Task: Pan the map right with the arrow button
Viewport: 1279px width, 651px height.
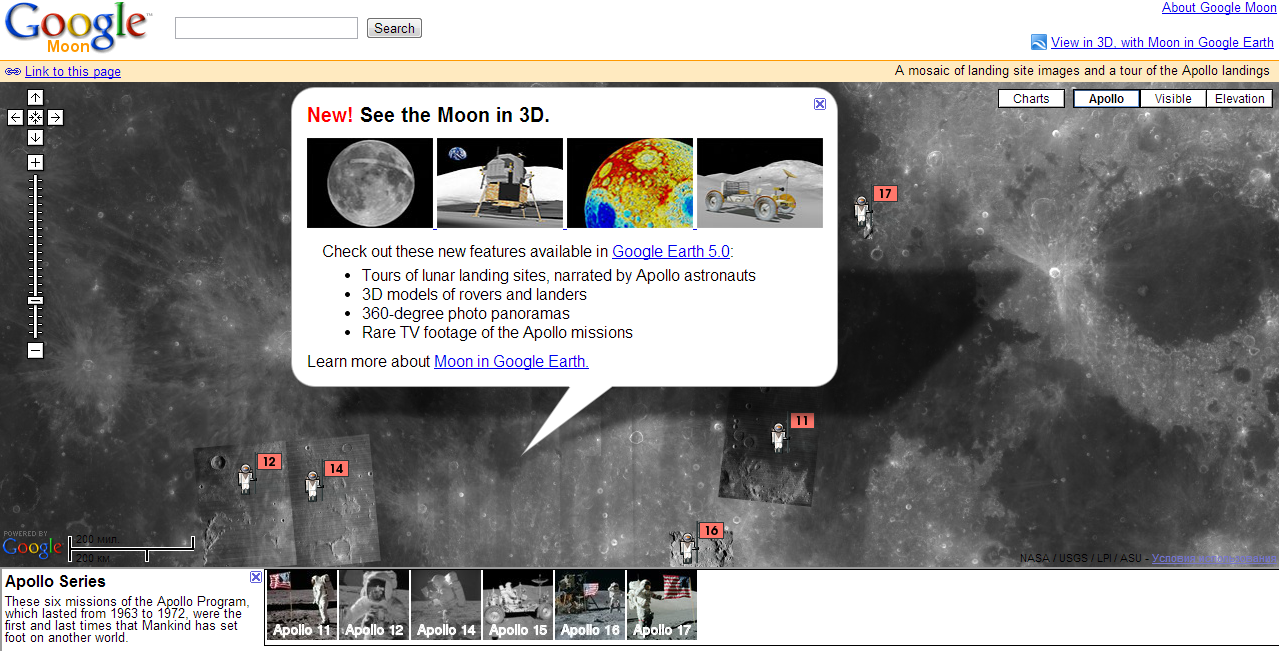Action: point(56,117)
